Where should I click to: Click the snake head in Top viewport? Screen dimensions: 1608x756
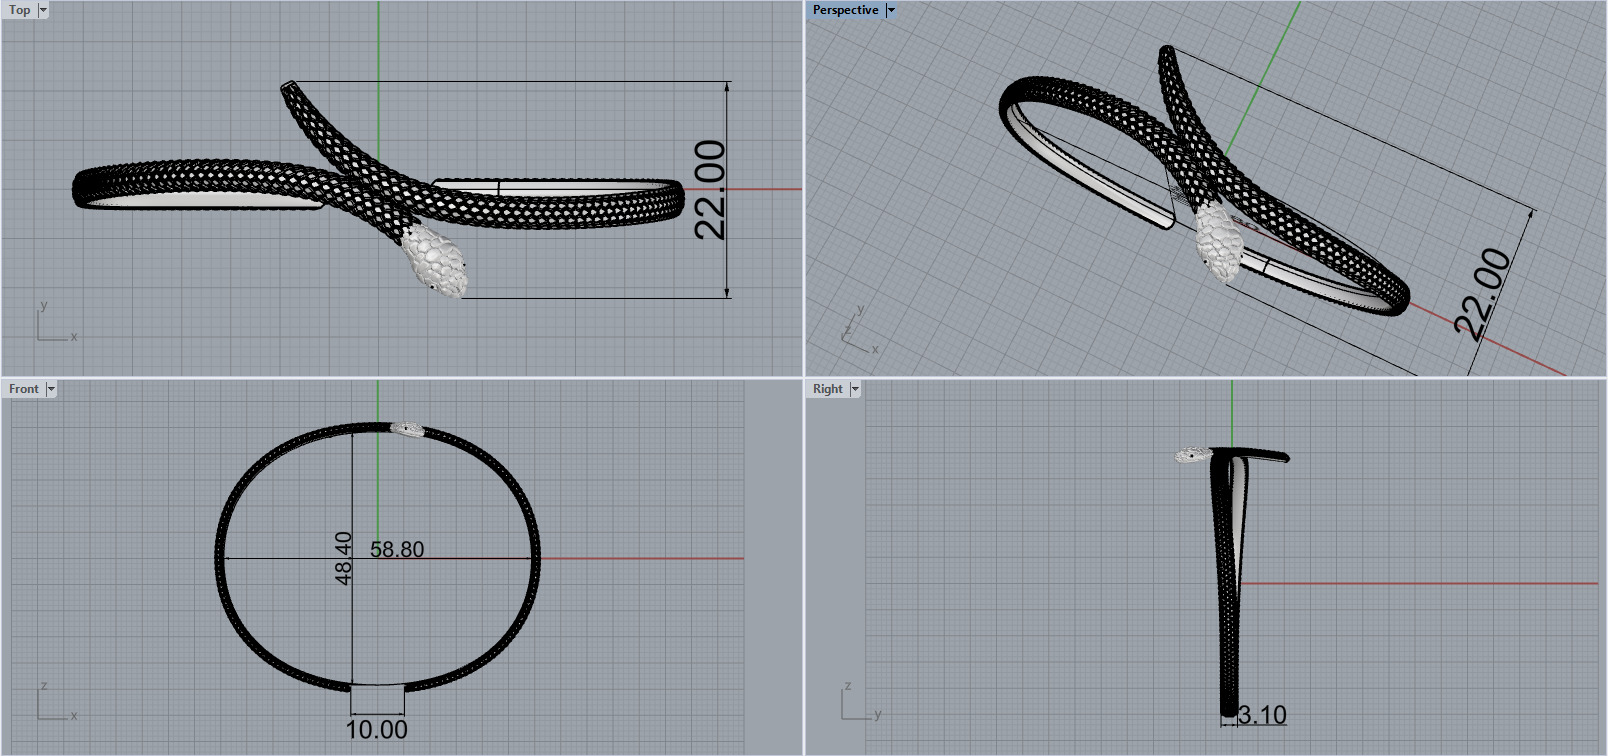(x=435, y=261)
